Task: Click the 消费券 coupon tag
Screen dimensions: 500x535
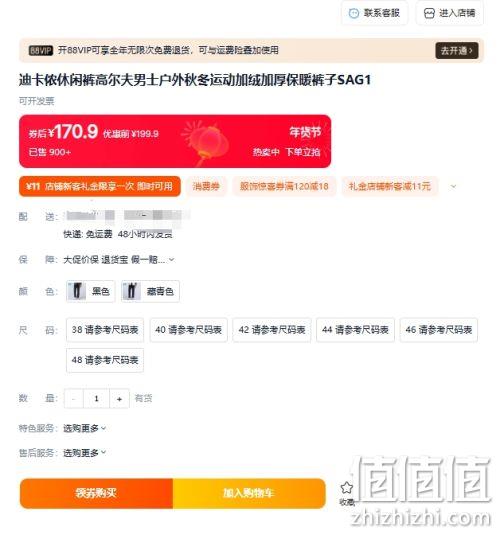Action: [x=206, y=186]
